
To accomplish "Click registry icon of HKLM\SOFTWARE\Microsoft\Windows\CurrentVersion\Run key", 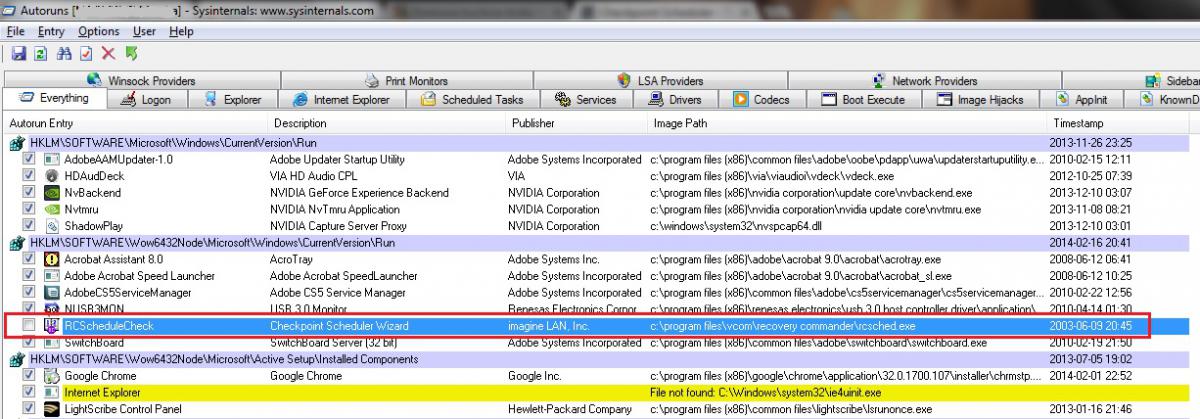I will (18, 143).
